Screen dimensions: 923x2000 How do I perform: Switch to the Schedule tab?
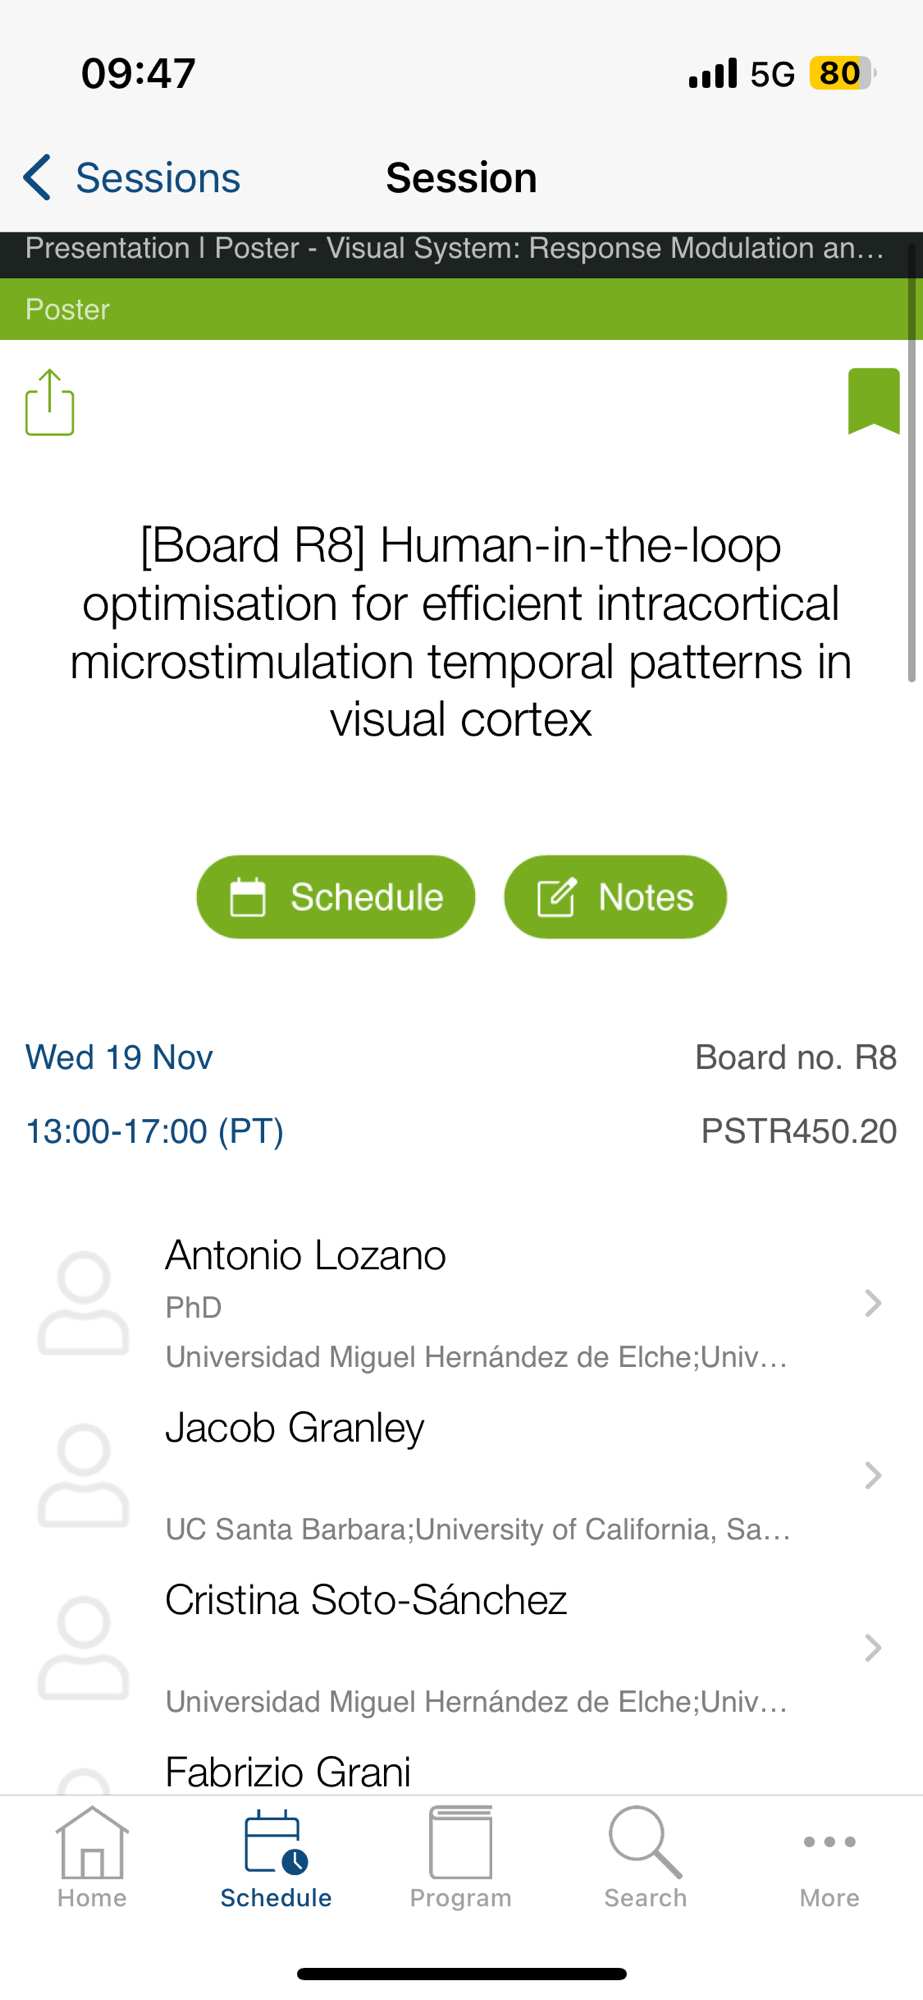(276, 1858)
